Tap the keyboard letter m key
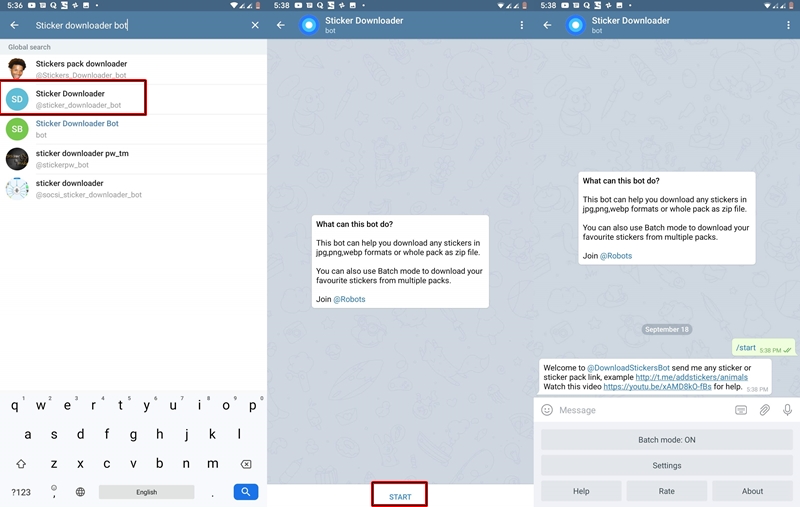800x507 pixels. click(x=213, y=464)
